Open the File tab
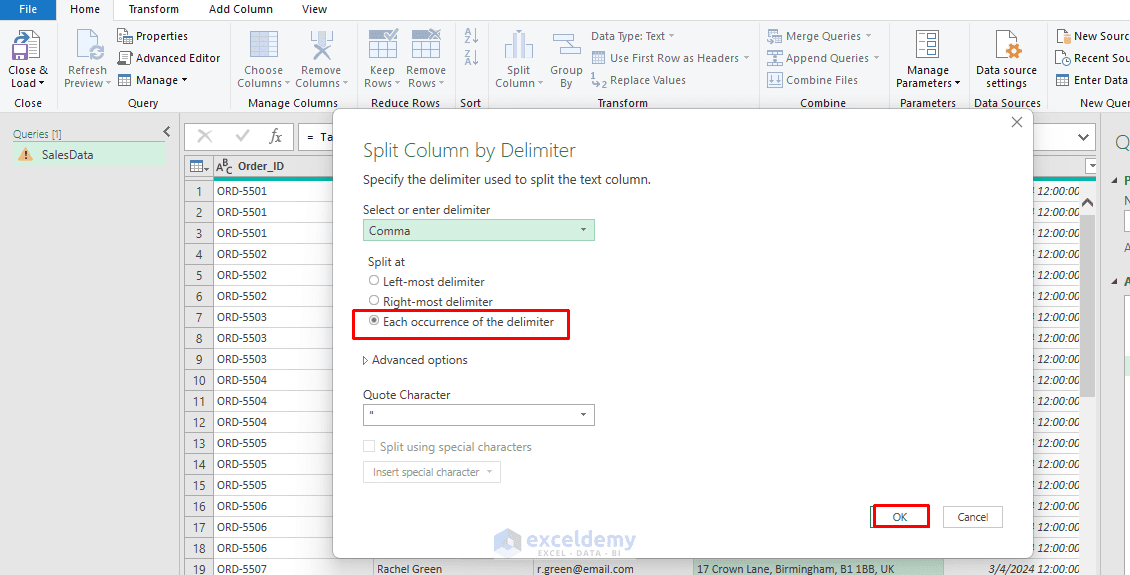1130x575 pixels. click(x=28, y=9)
